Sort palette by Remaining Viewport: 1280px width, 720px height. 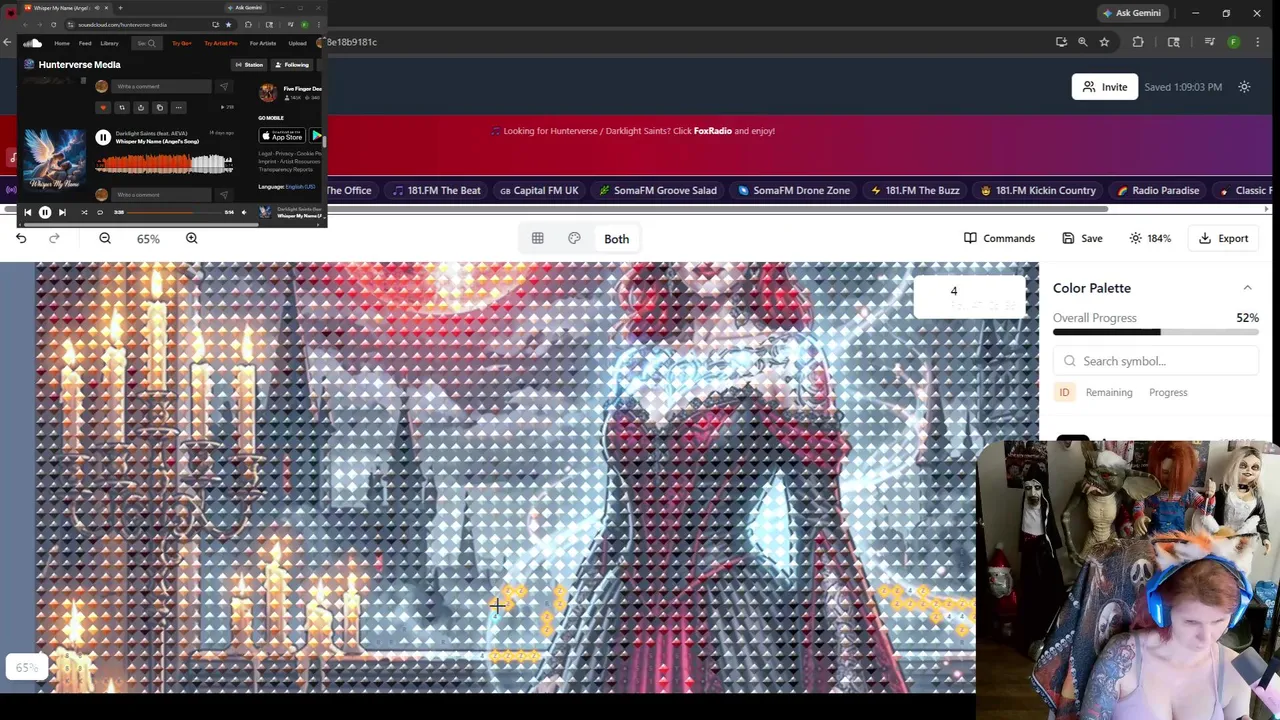click(1109, 392)
